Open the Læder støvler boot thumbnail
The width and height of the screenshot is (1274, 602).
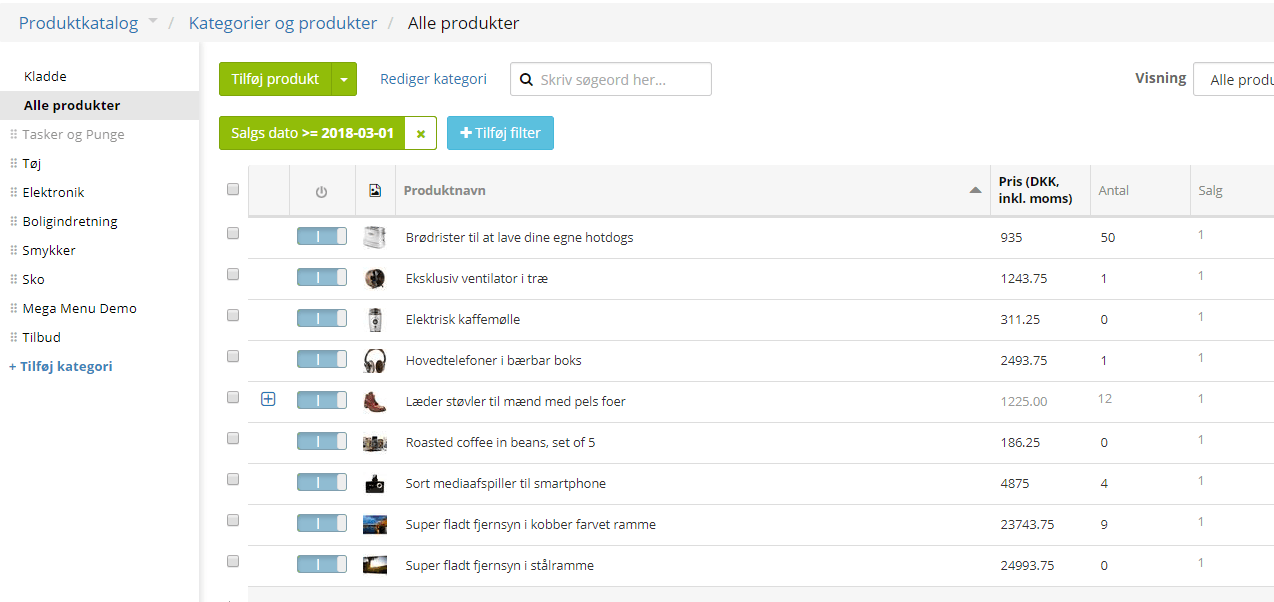375,401
